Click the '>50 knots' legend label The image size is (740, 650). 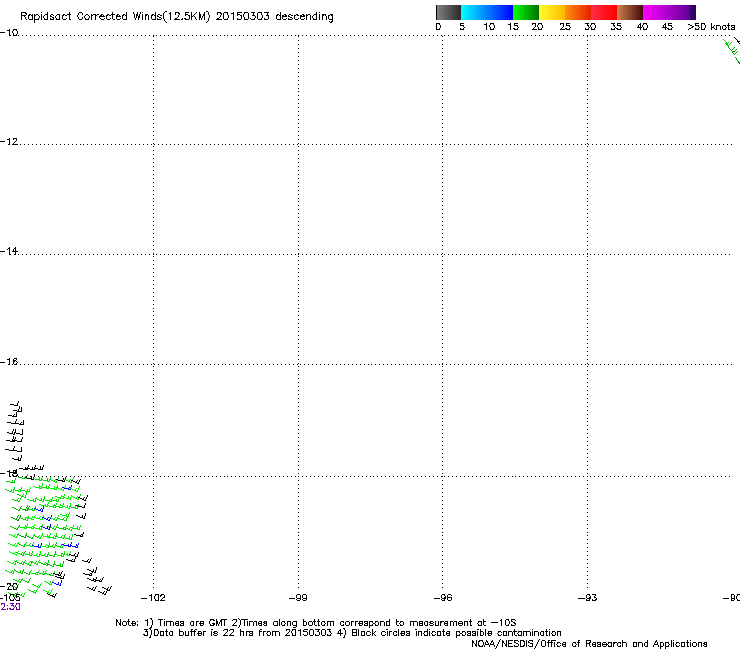point(711,27)
